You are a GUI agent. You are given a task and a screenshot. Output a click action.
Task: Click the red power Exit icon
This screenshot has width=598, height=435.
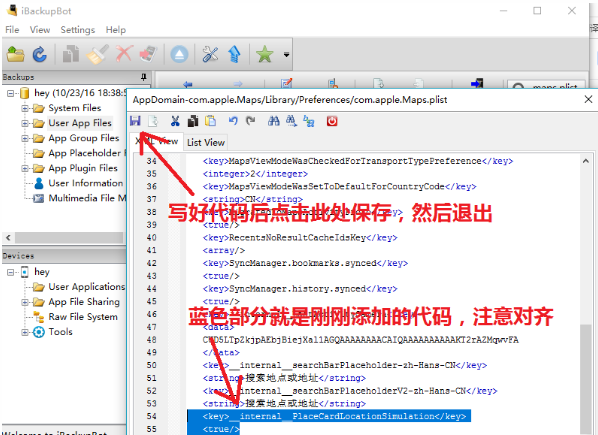(x=332, y=121)
